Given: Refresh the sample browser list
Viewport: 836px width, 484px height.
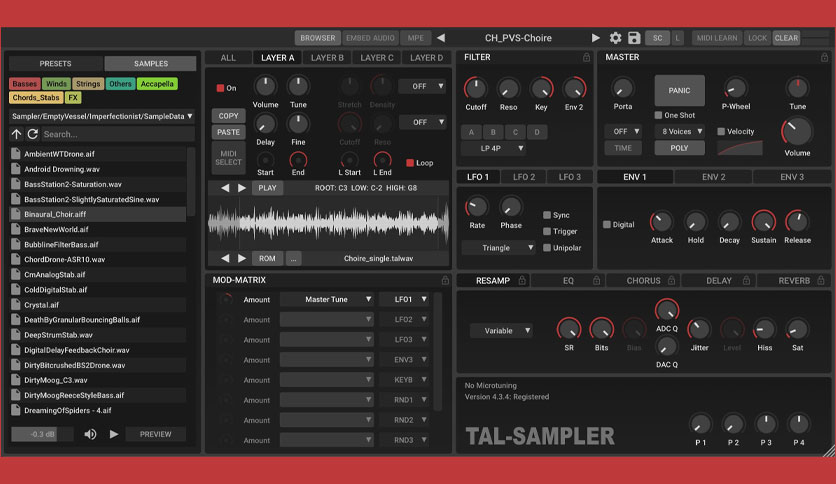Looking at the screenshot, I should click(x=33, y=134).
